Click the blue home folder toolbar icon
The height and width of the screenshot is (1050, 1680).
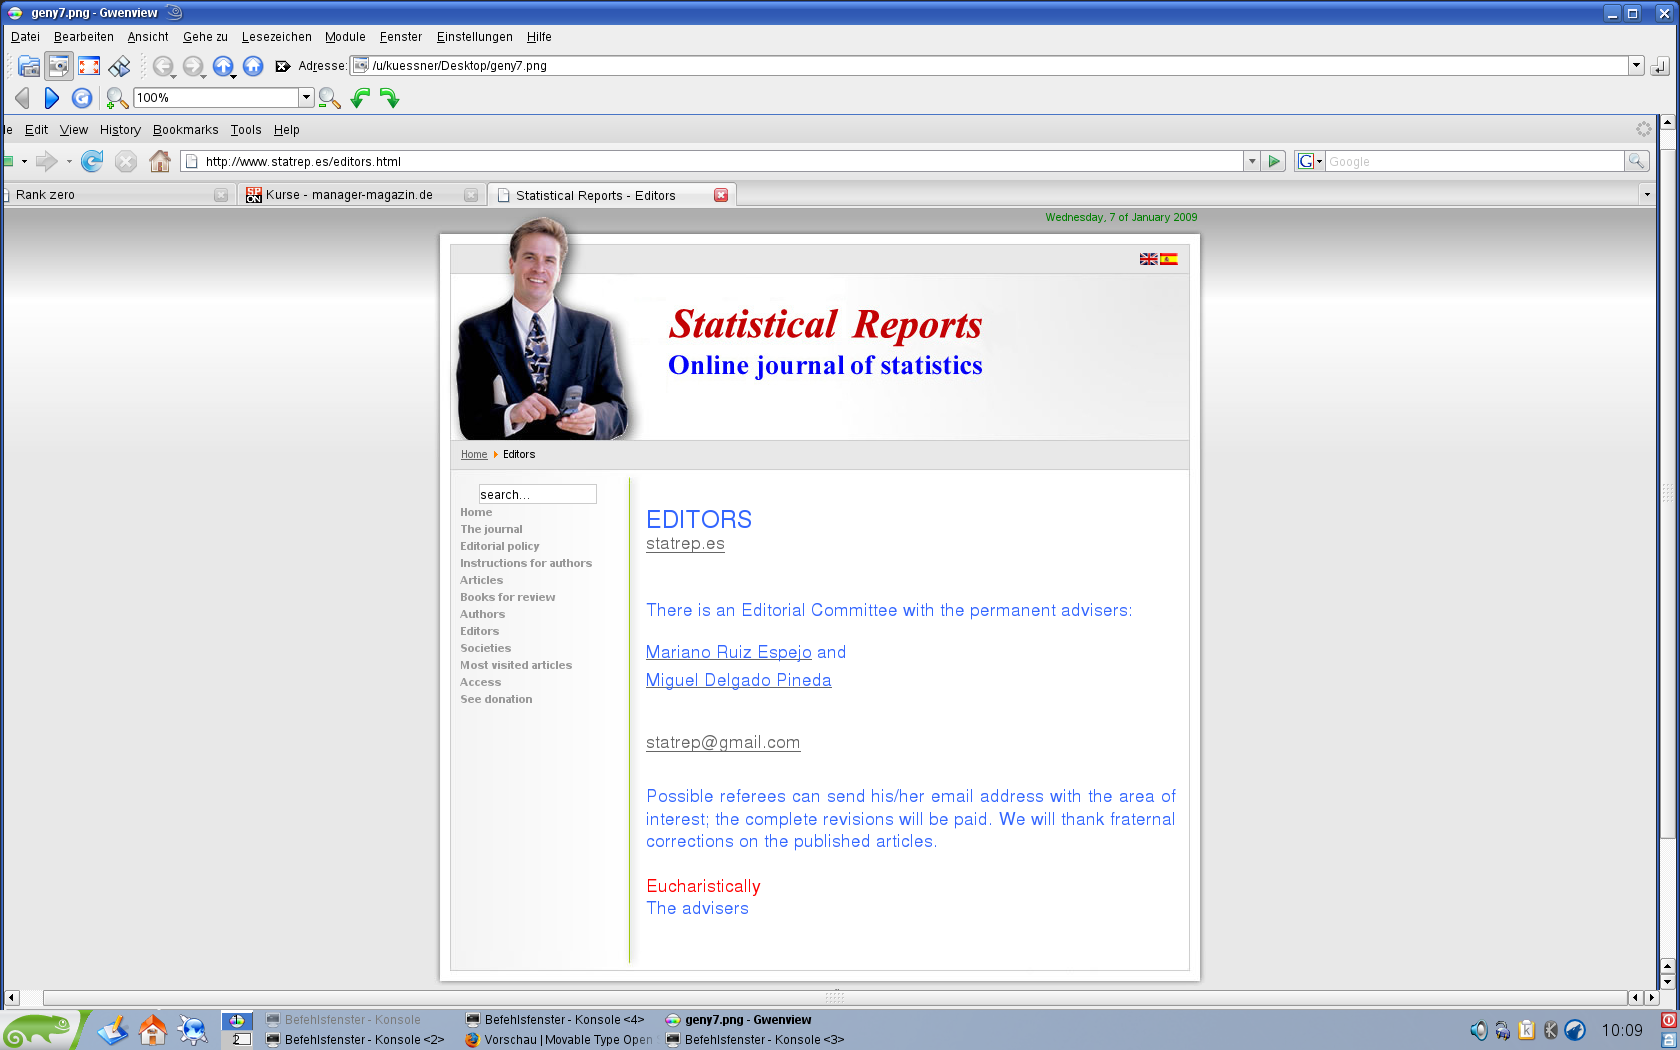click(x=253, y=66)
